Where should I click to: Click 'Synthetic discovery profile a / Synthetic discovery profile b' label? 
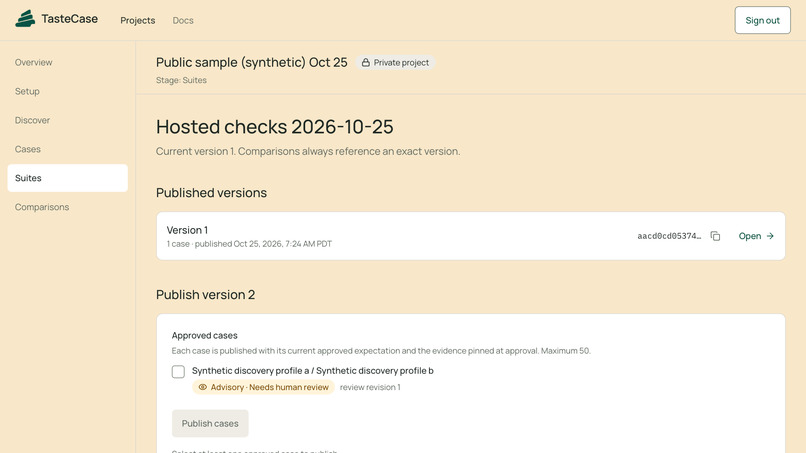coord(313,371)
